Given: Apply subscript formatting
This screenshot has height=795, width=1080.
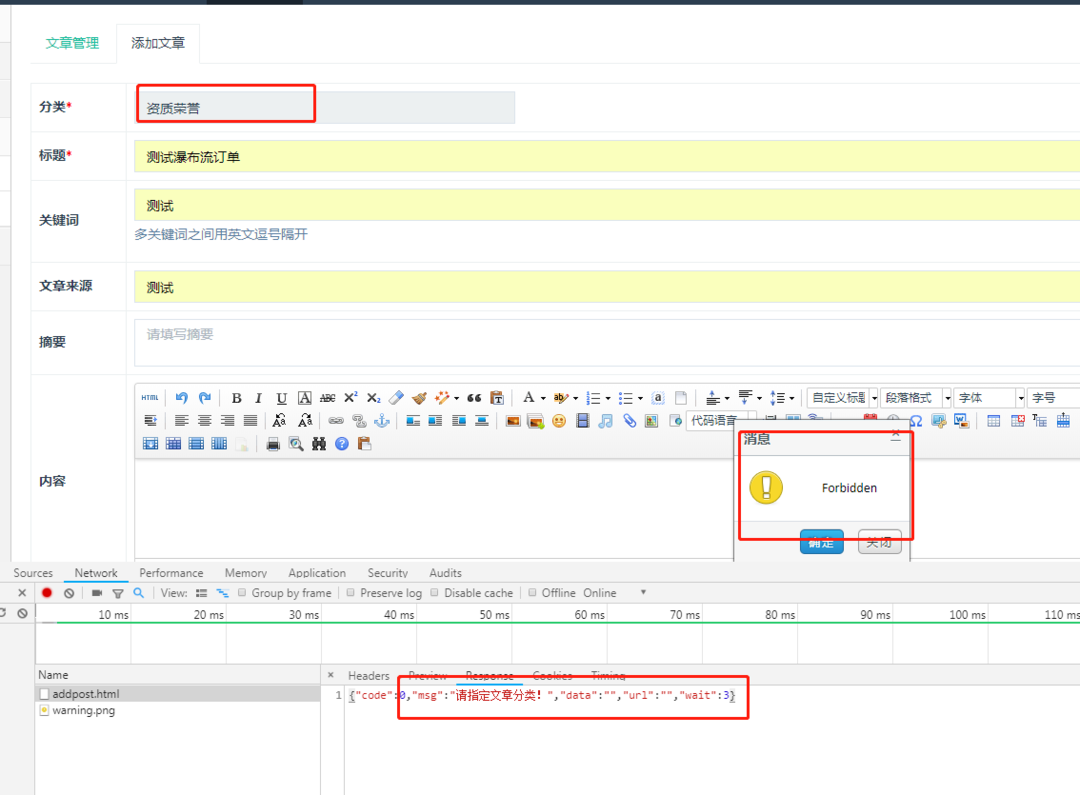Looking at the screenshot, I should click(373, 398).
